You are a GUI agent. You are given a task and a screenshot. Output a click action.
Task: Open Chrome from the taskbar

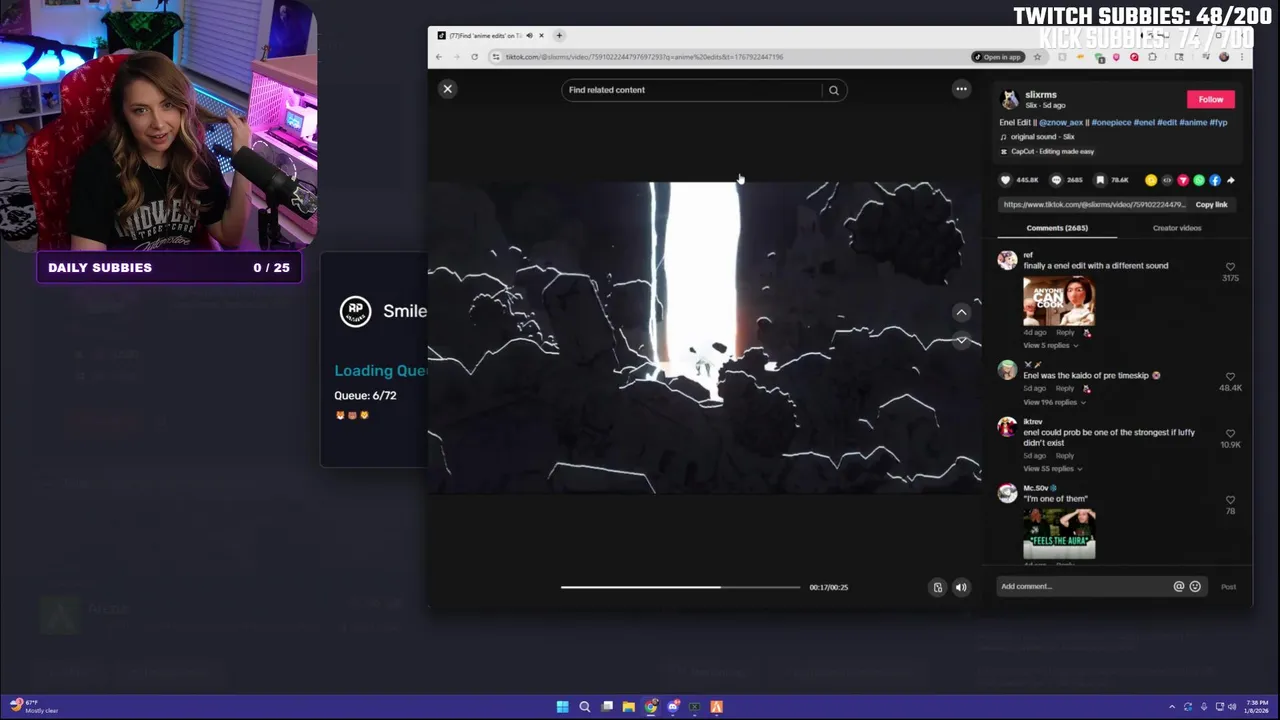click(651, 707)
